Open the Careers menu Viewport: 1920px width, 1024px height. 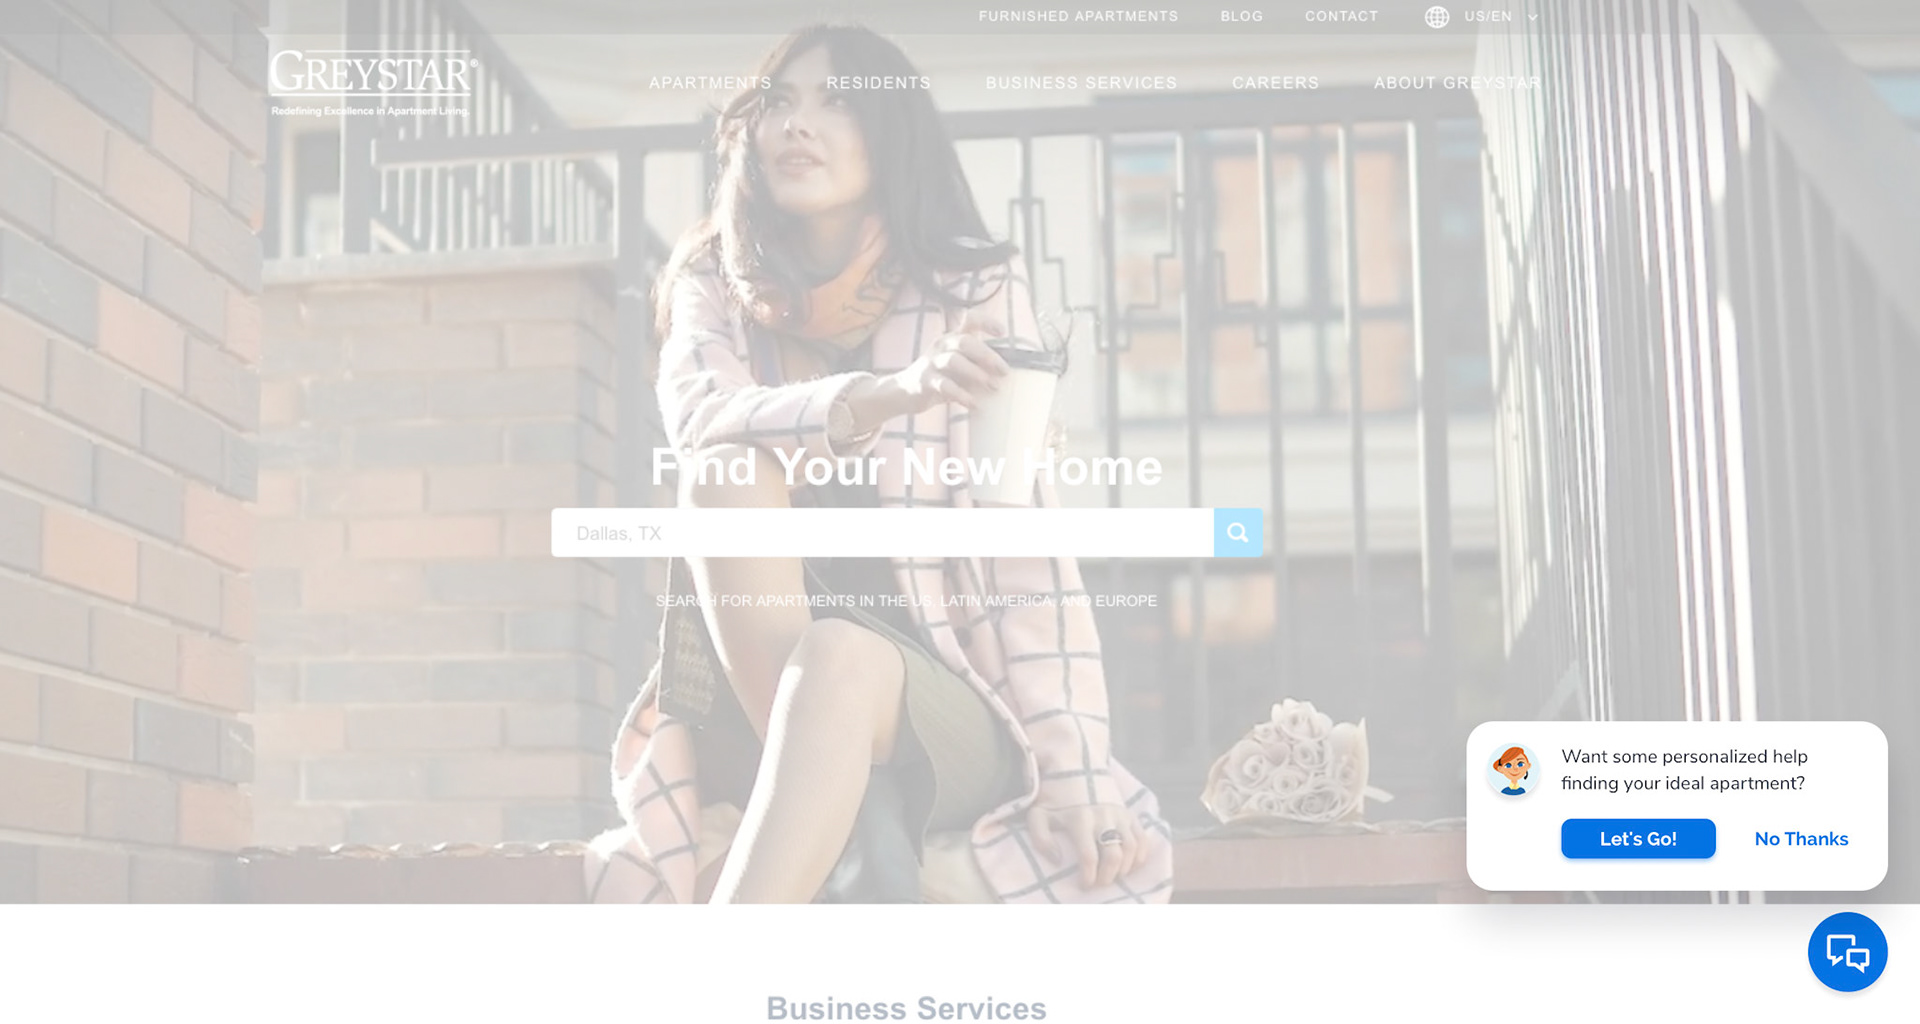point(1275,83)
